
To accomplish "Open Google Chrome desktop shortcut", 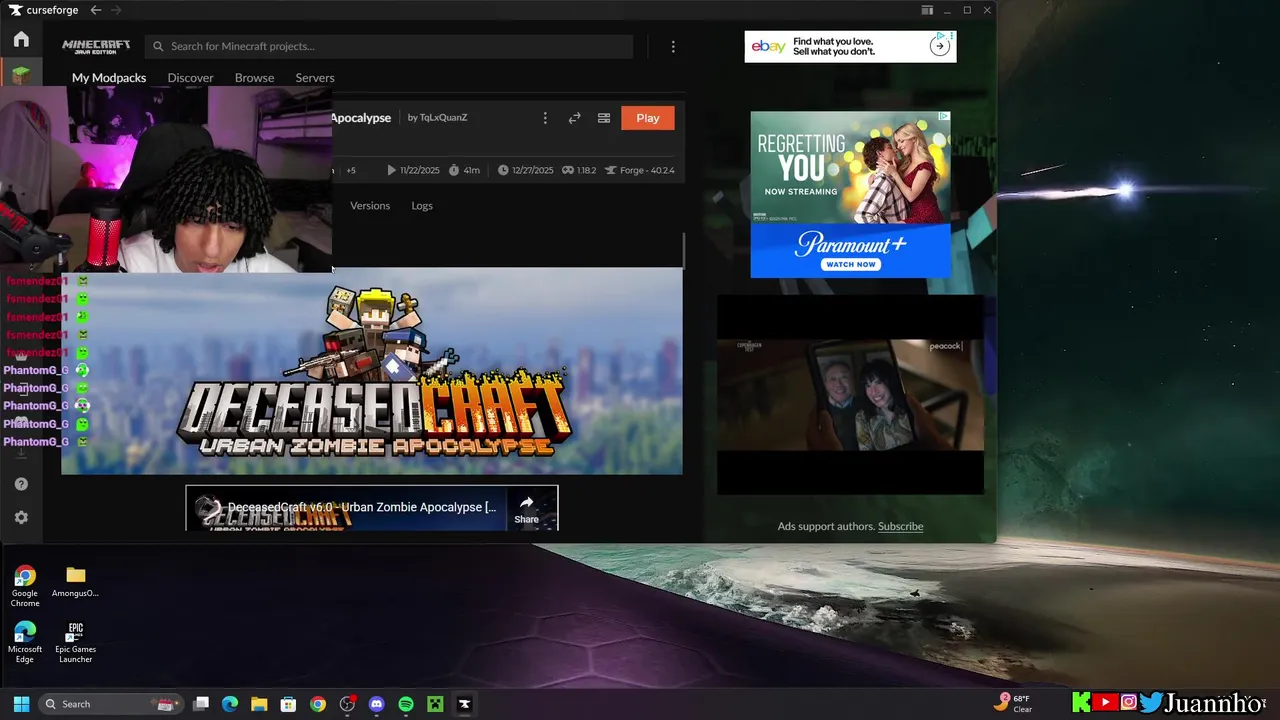I will coord(25,586).
